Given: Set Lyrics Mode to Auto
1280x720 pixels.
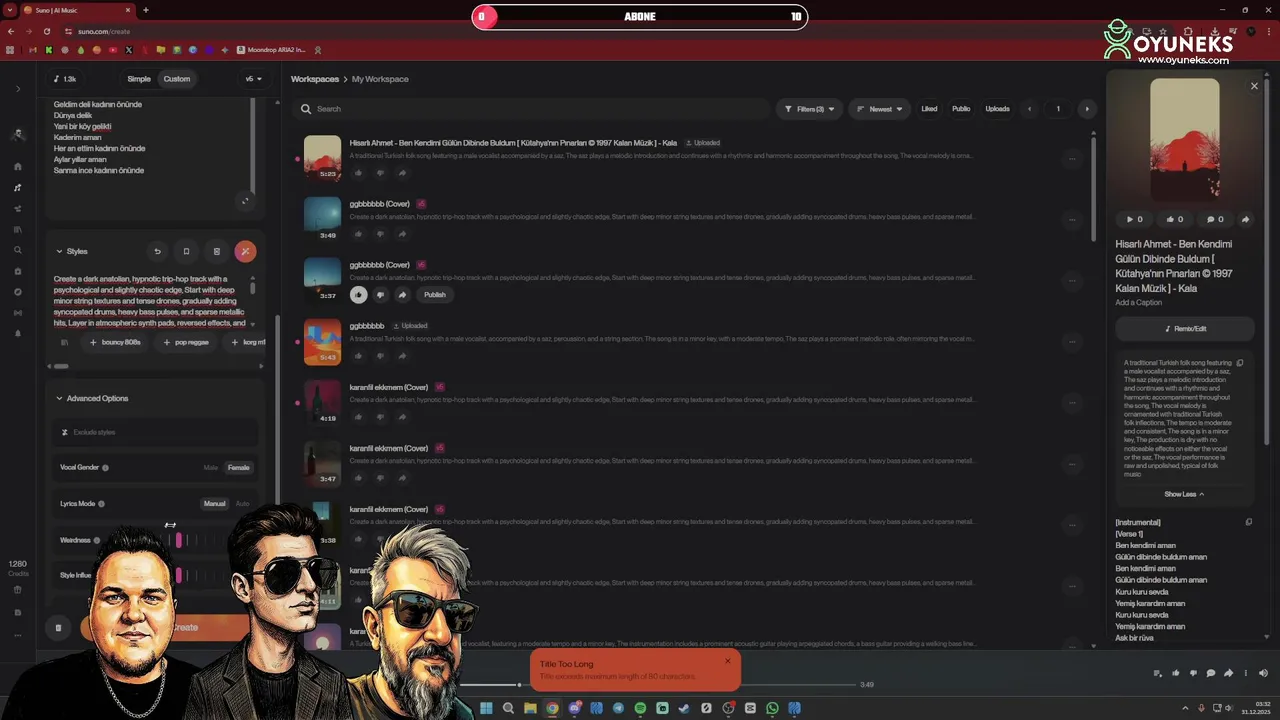Looking at the screenshot, I should click(242, 504).
